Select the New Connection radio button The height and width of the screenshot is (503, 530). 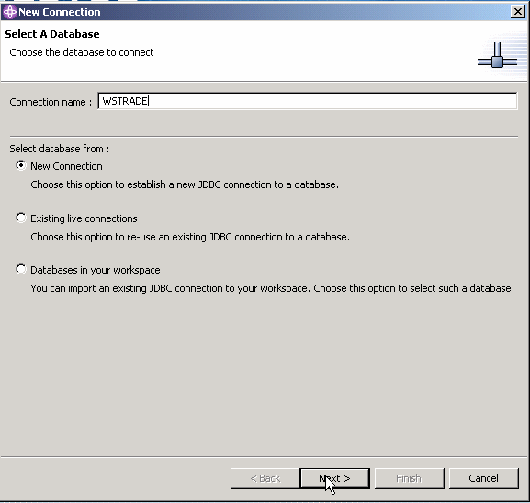(21, 166)
